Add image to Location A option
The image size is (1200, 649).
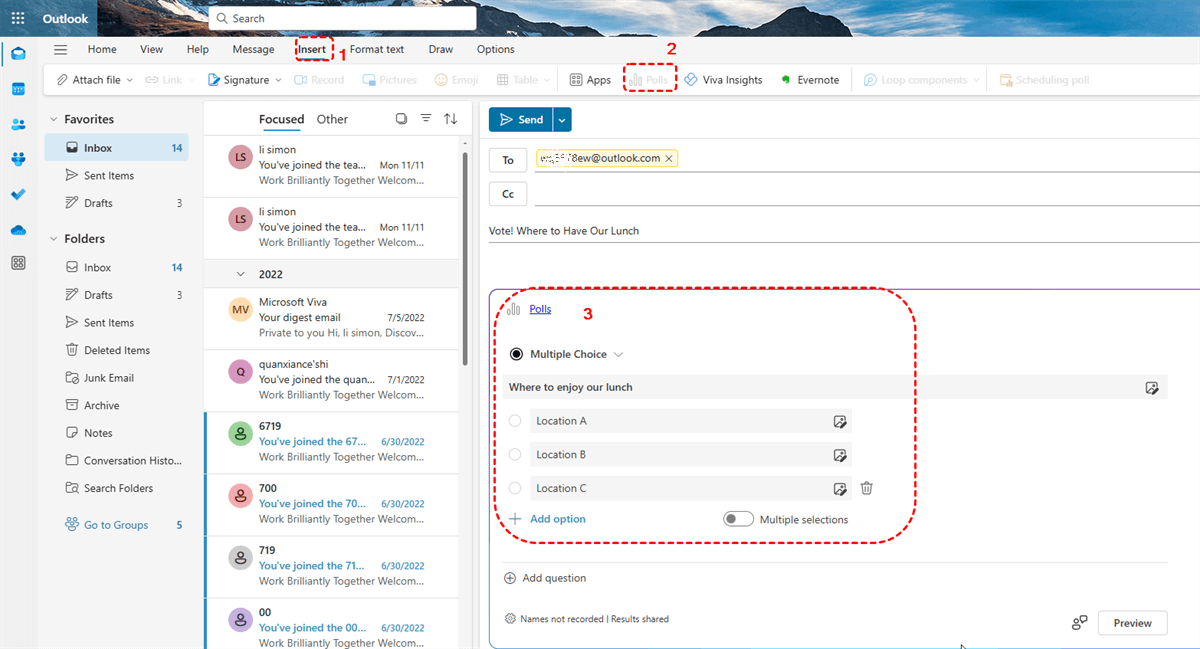pyautogui.click(x=840, y=422)
